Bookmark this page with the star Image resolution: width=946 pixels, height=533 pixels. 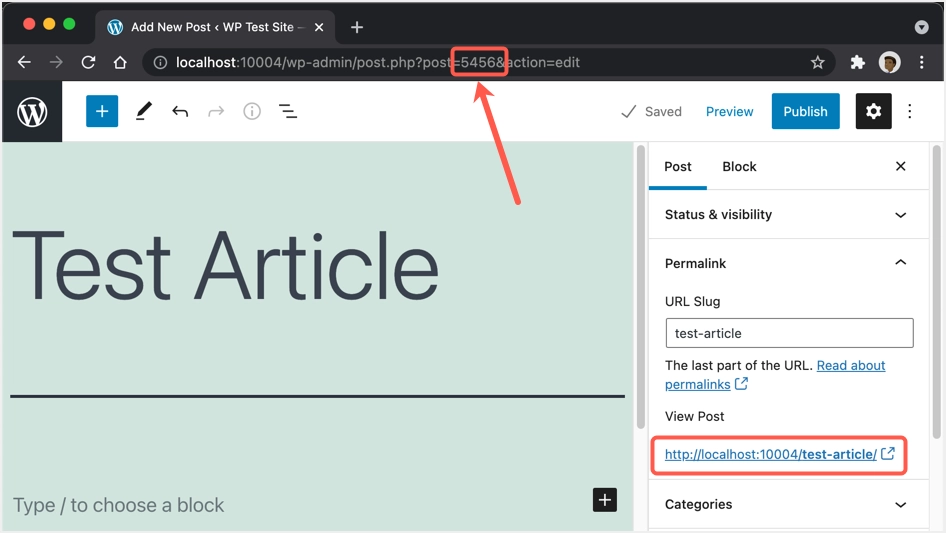click(817, 62)
